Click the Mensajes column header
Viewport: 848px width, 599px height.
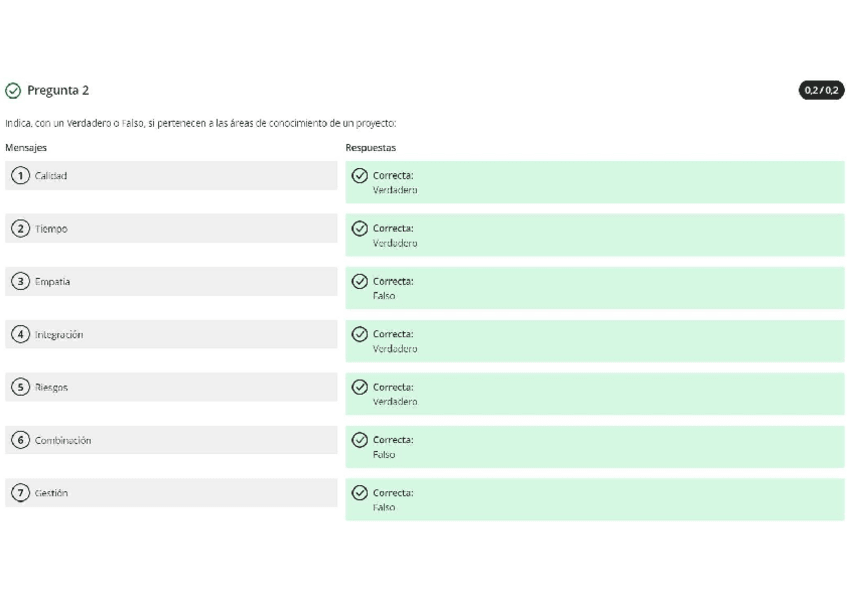click(26, 148)
